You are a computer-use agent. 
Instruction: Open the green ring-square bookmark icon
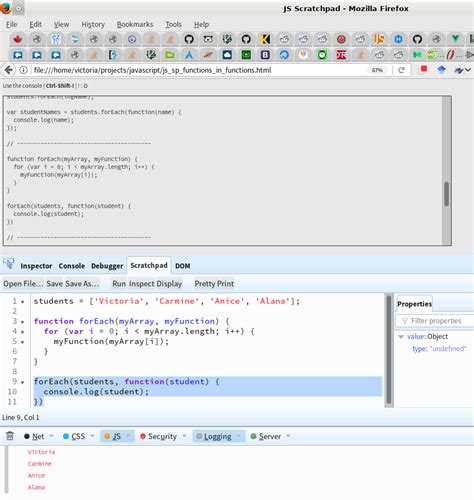click(x=322, y=55)
